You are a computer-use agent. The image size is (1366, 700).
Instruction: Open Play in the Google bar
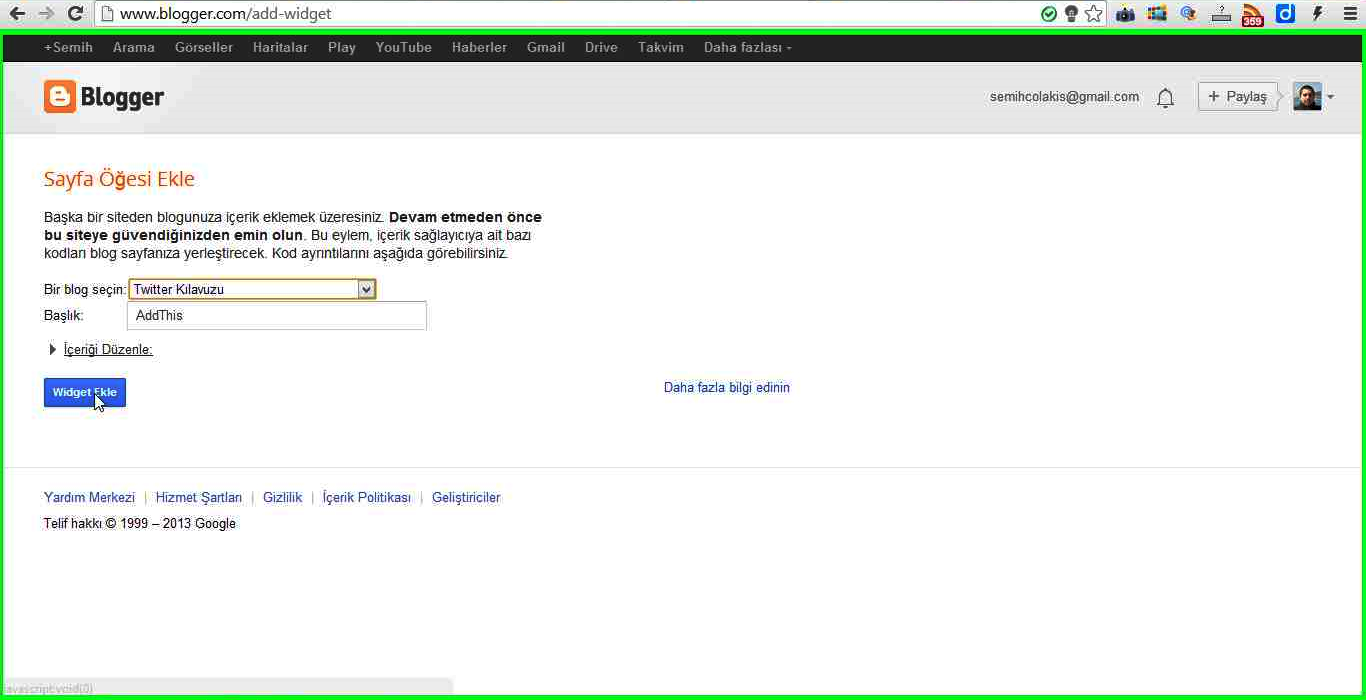(x=342, y=47)
